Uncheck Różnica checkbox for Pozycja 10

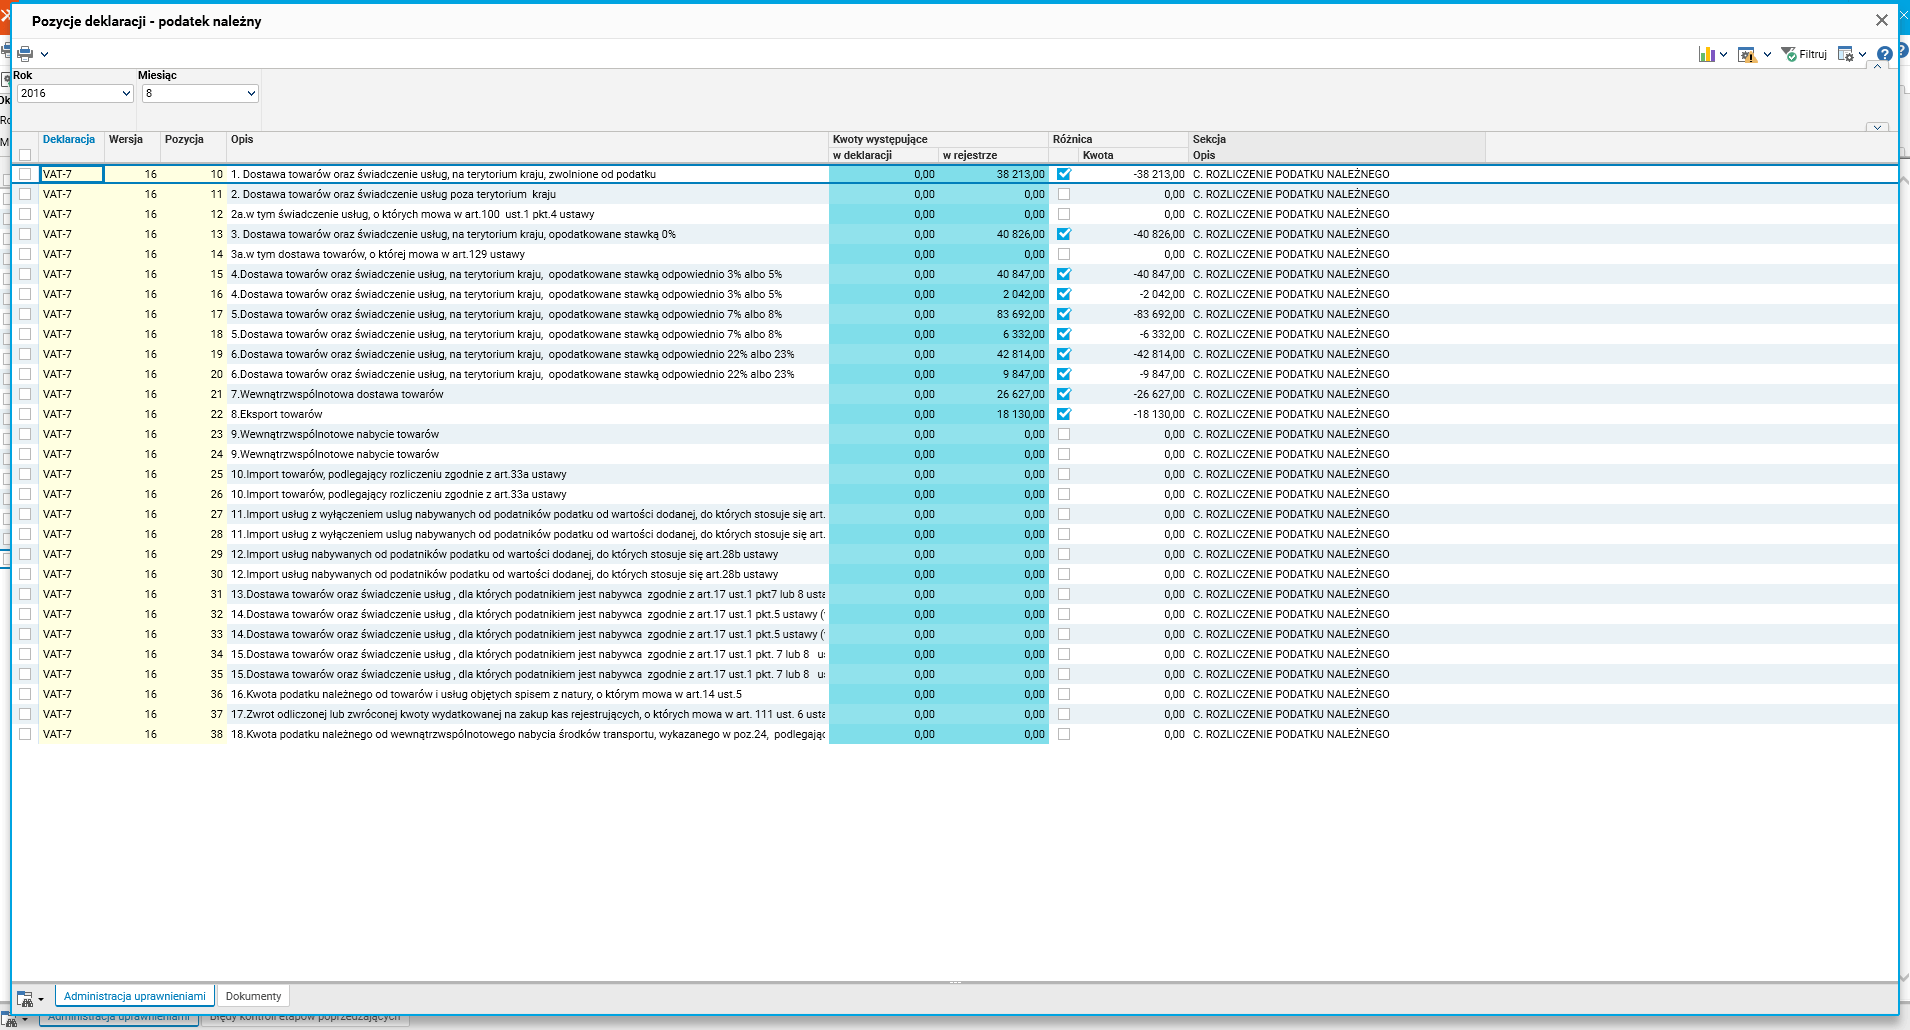pyautogui.click(x=1064, y=174)
